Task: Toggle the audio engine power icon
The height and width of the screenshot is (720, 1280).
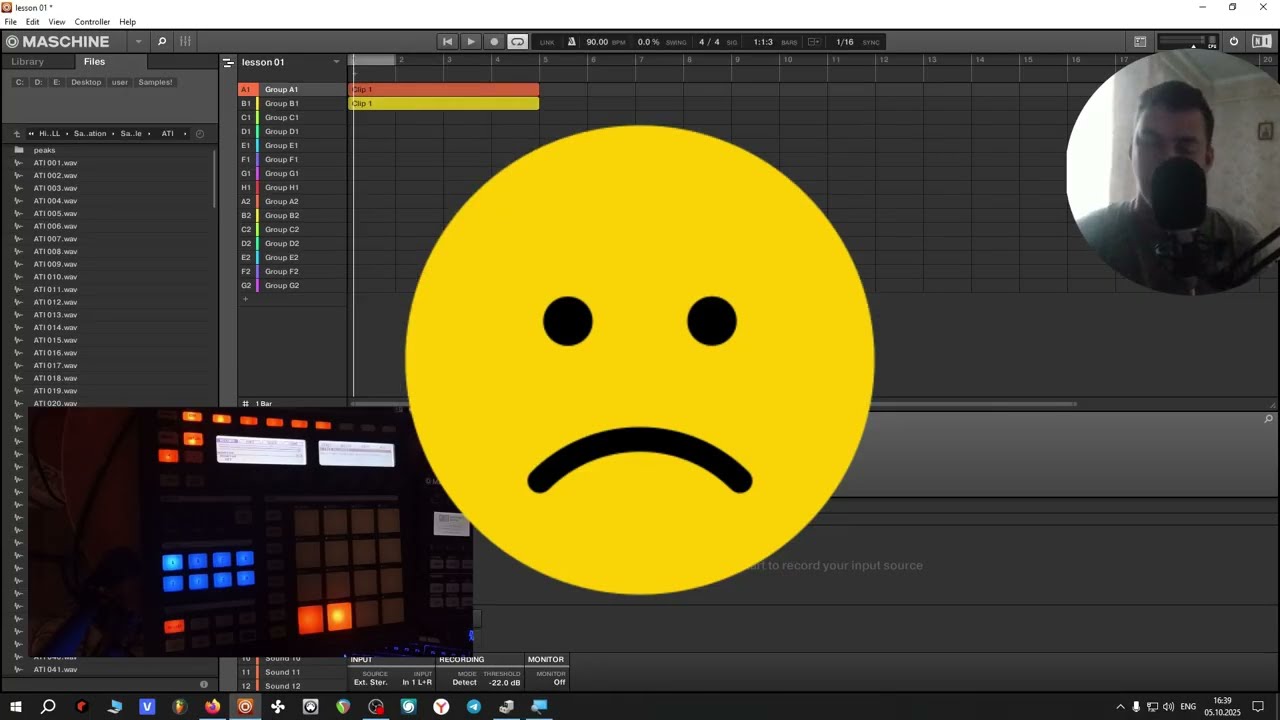Action: tap(1234, 42)
